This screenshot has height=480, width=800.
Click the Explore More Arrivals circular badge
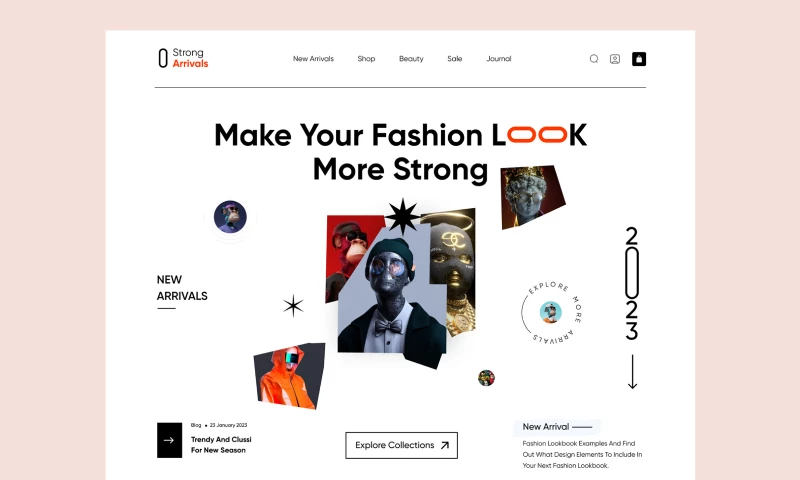551,312
